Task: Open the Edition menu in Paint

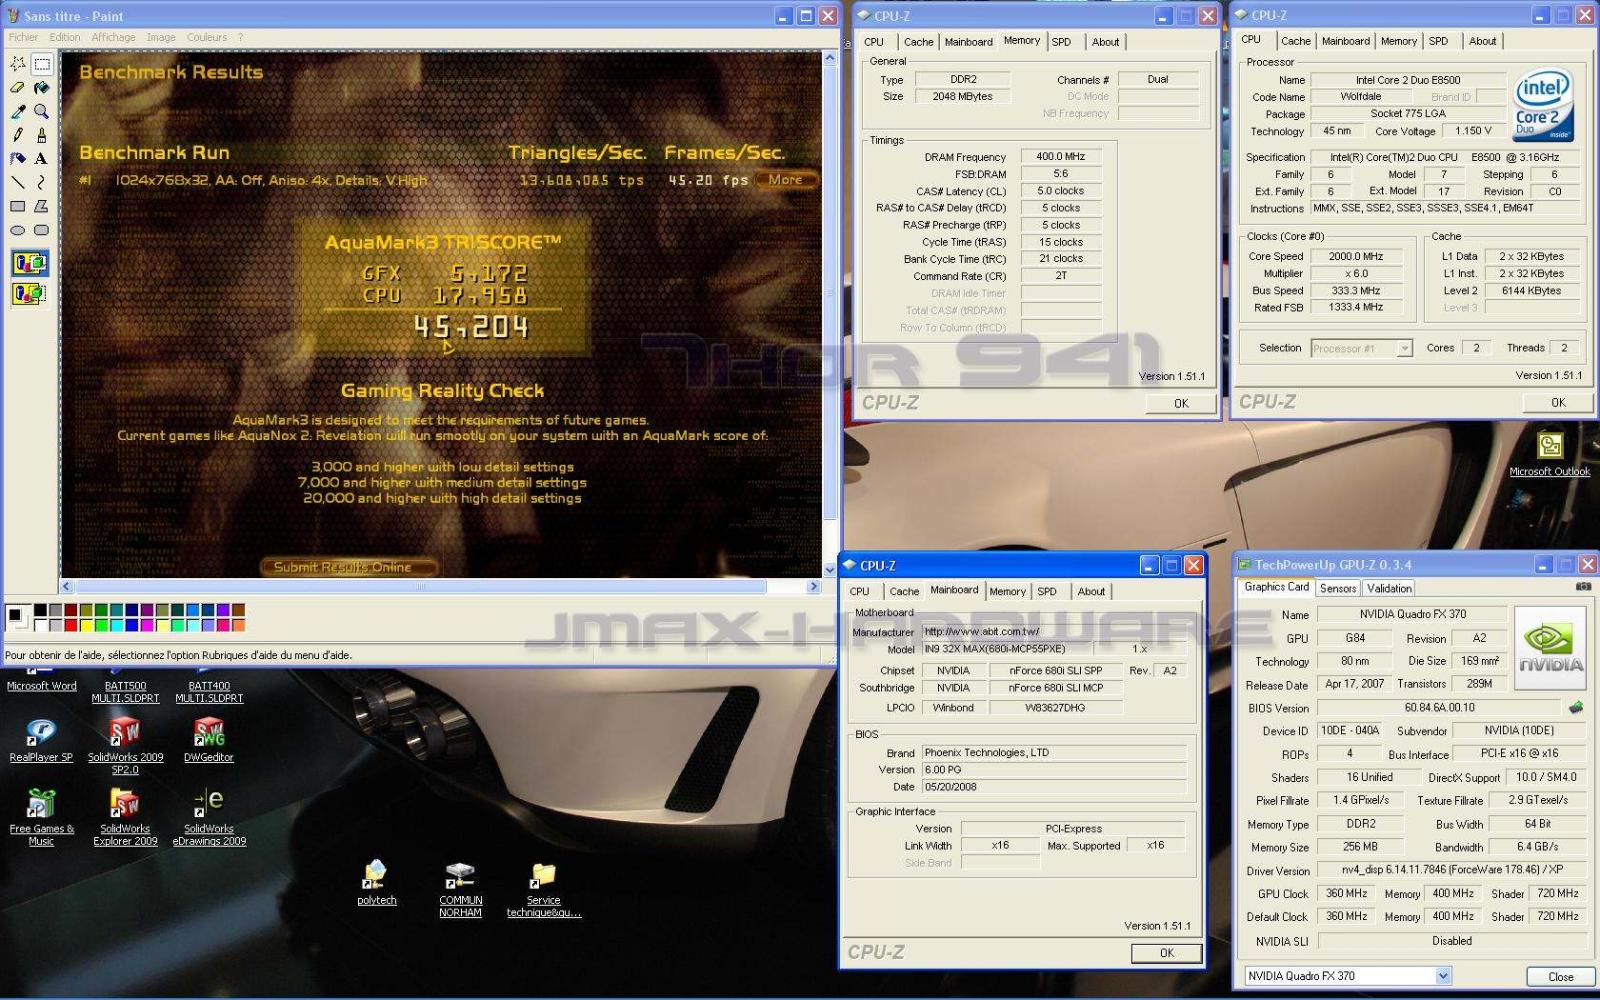Action: click(x=65, y=37)
